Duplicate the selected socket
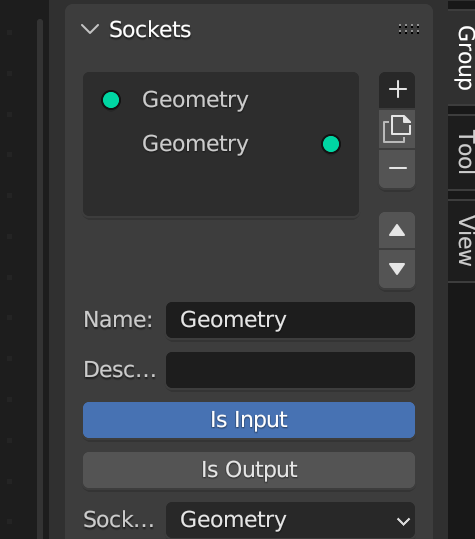The width and height of the screenshot is (475, 539). (x=397, y=129)
